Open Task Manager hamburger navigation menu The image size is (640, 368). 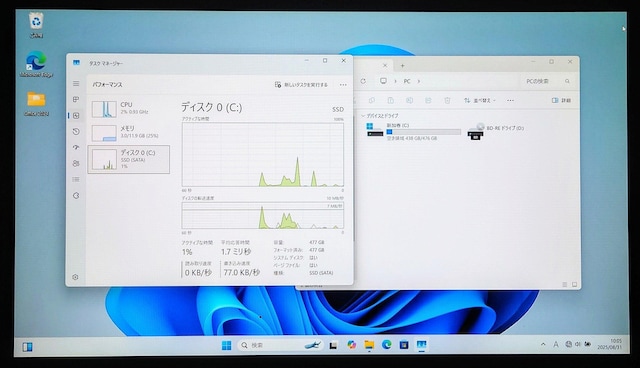(x=76, y=84)
